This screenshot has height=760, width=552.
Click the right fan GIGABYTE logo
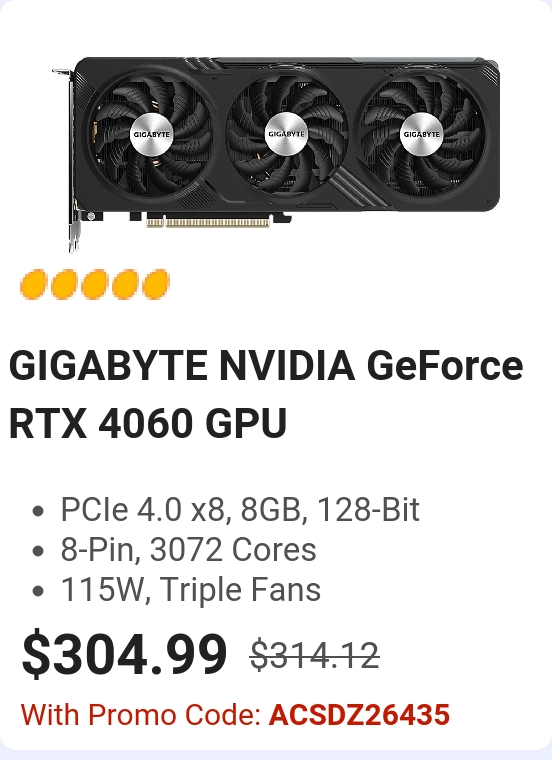(x=422, y=134)
